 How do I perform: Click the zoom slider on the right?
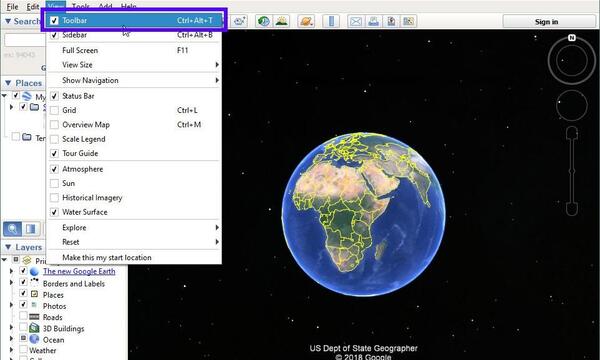coord(572,171)
